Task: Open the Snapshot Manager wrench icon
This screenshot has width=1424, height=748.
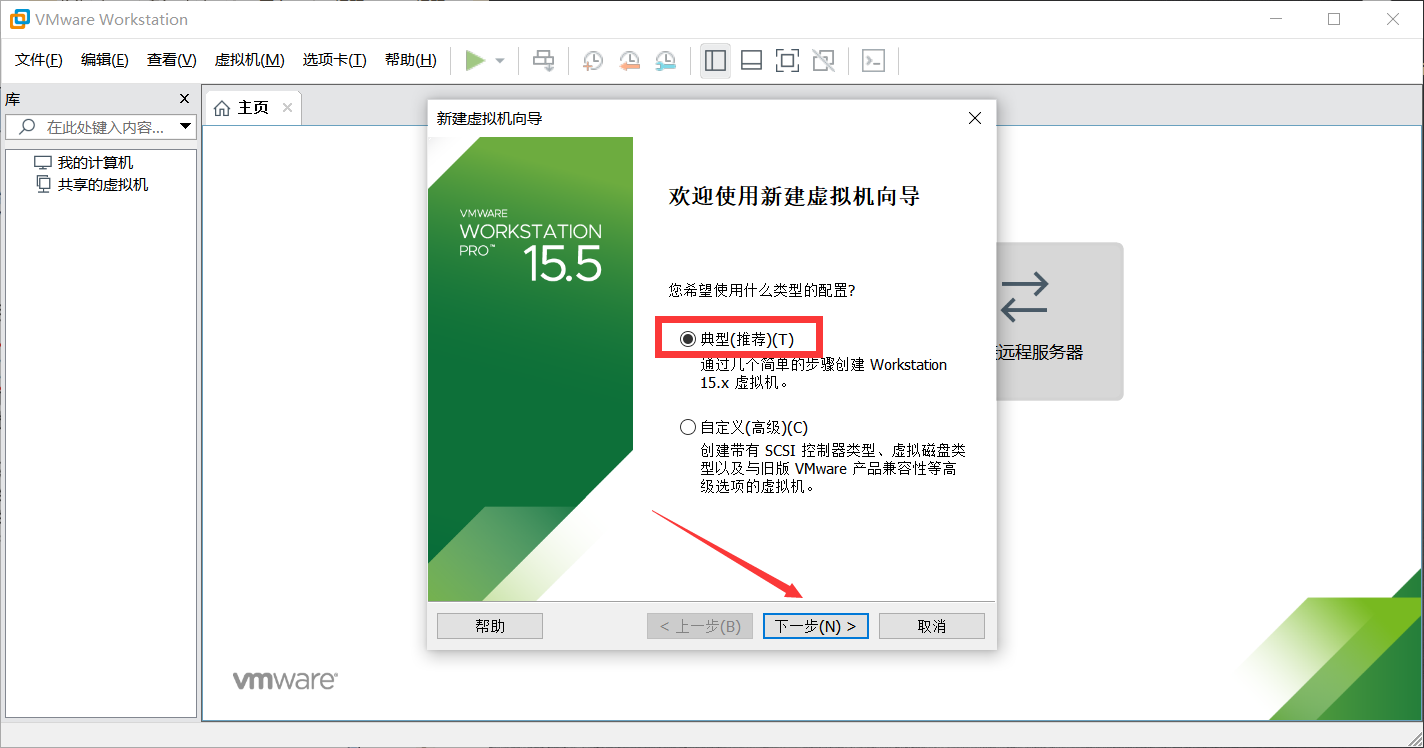Action: click(x=665, y=61)
